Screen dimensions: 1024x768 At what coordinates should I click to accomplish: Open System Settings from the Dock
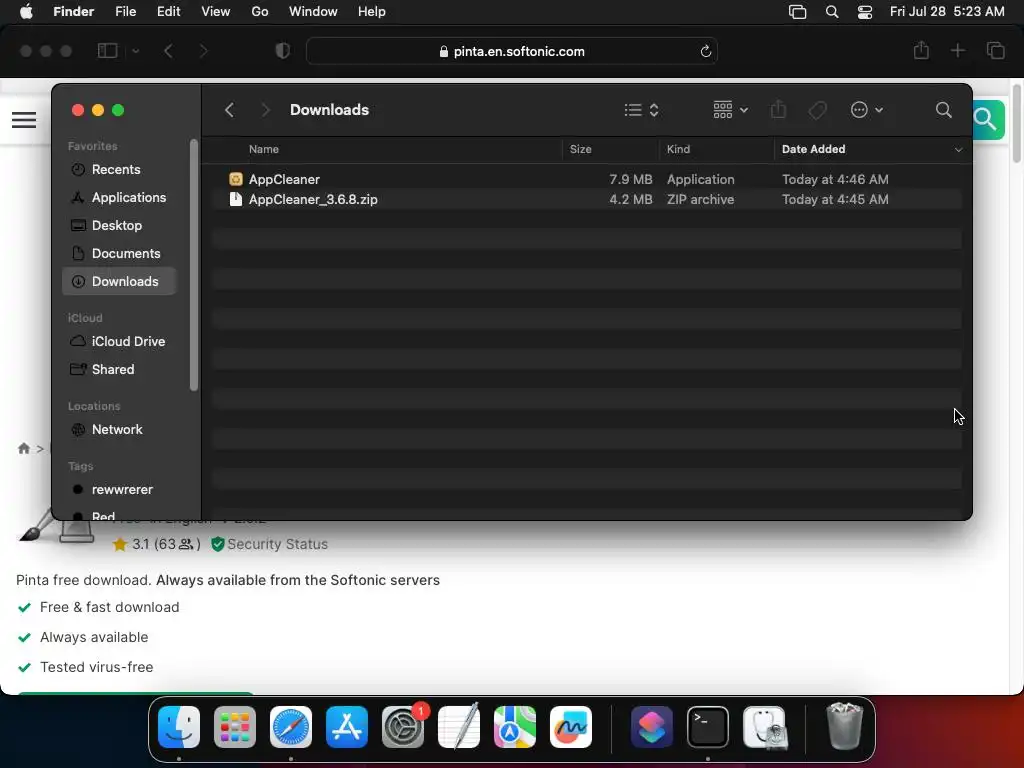coord(403,727)
